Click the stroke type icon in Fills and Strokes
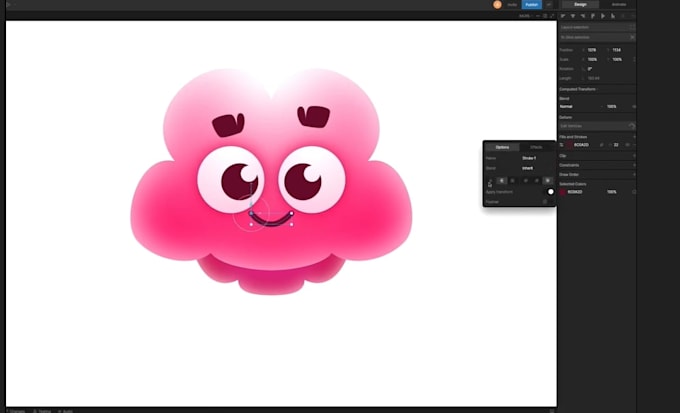This screenshot has height=413, width=680. [x=562, y=145]
